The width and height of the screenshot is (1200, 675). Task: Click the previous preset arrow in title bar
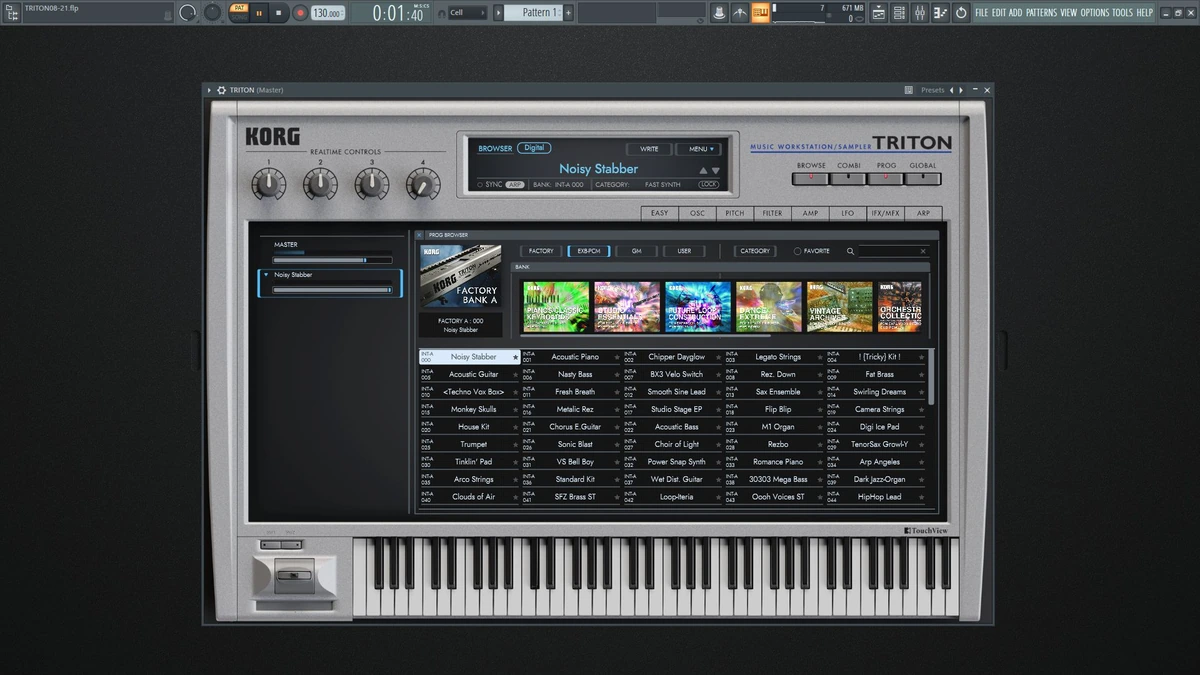[x=951, y=90]
